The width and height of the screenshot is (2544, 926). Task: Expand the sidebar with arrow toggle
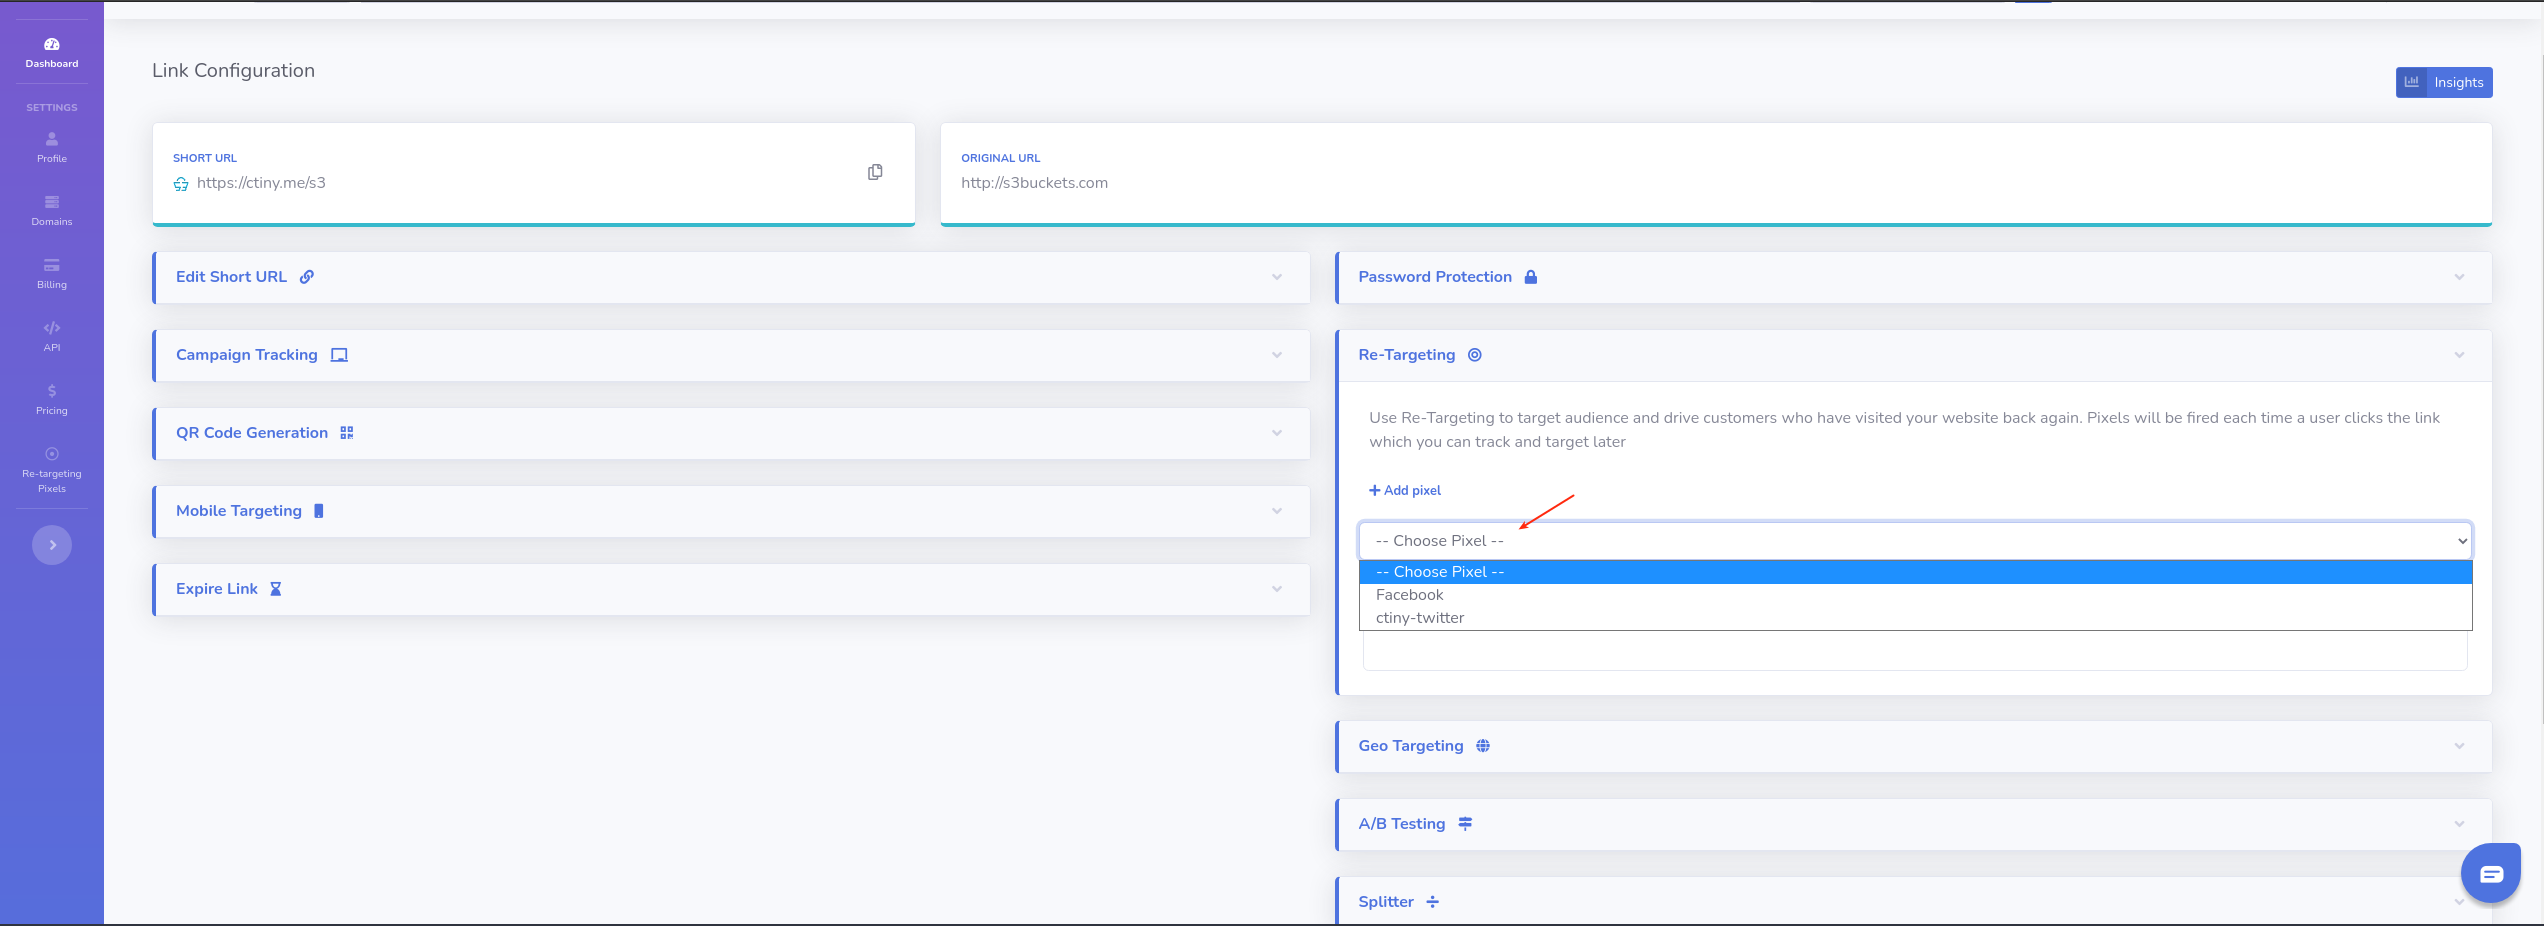(x=52, y=545)
